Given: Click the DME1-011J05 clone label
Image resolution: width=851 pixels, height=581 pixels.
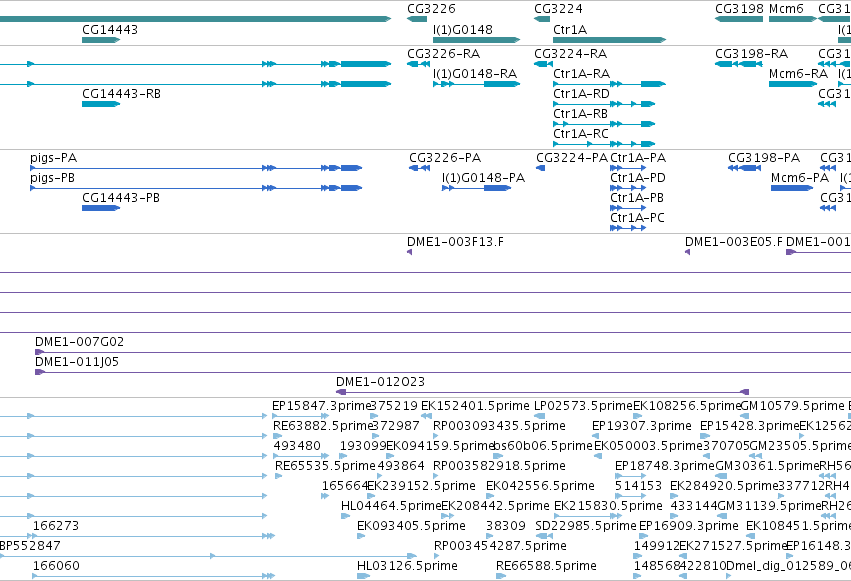Looking at the screenshot, I should [77, 362].
